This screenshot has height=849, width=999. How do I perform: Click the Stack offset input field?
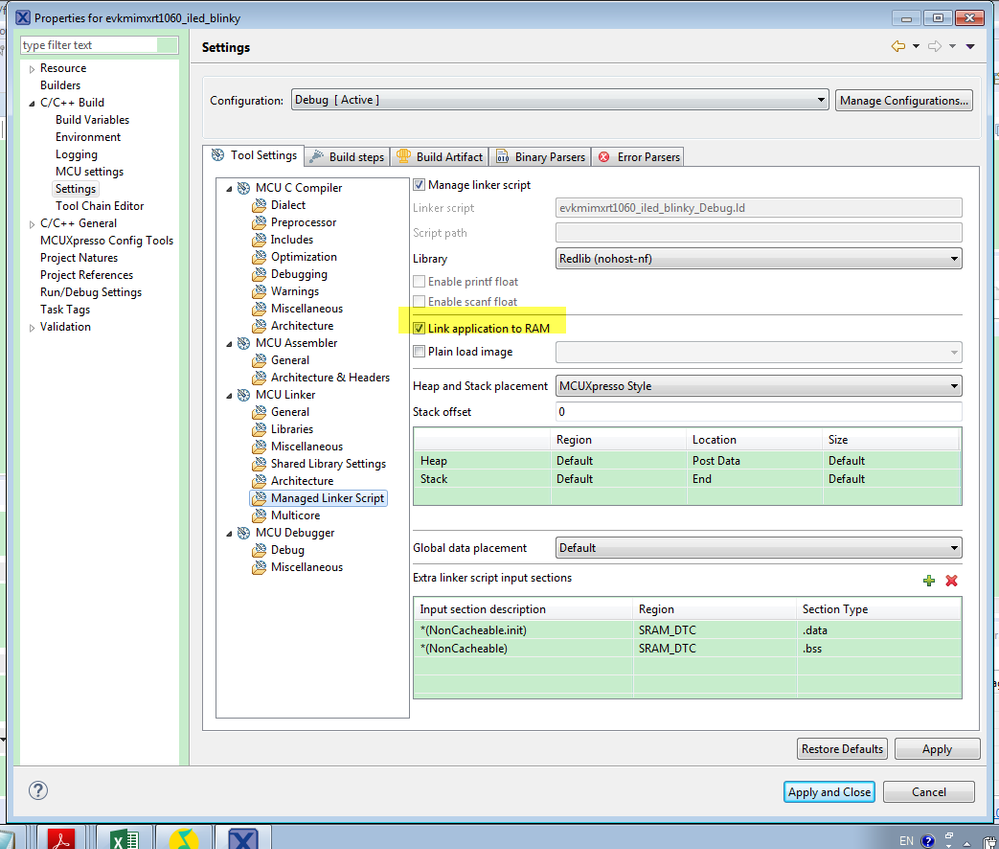(x=758, y=411)
